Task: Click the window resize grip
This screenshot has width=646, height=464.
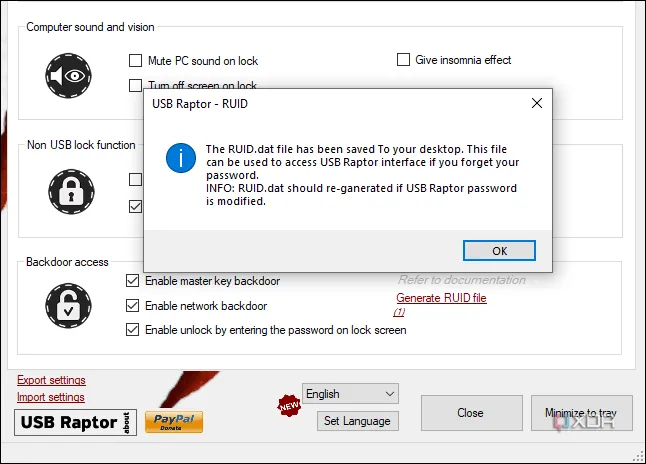Action: [639, 457]
